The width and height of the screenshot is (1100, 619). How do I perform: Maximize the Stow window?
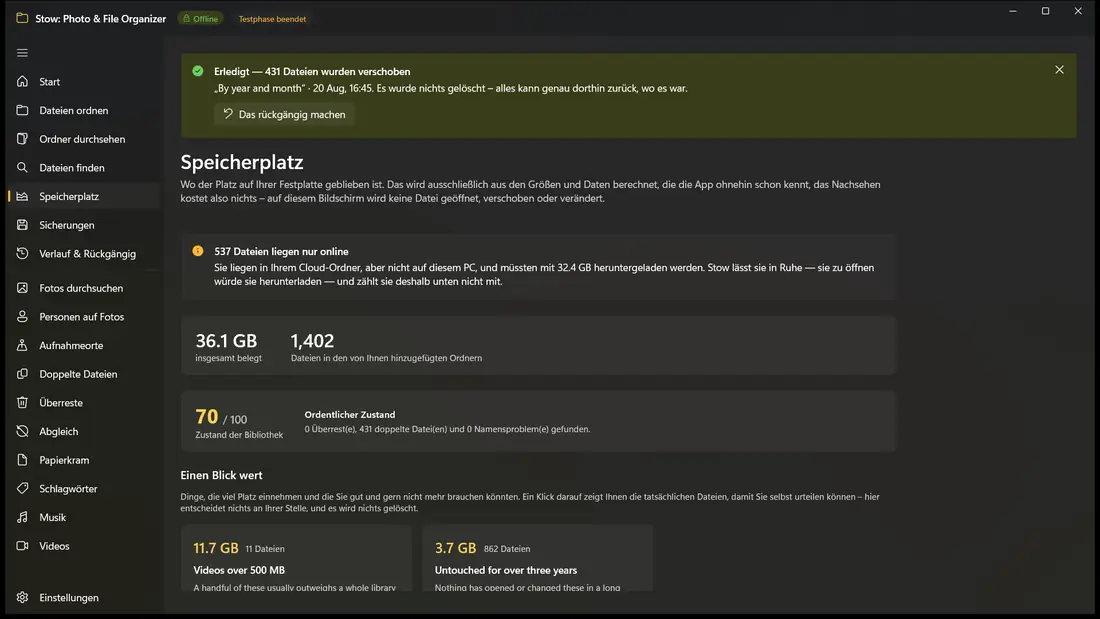tap(1045, 11)
